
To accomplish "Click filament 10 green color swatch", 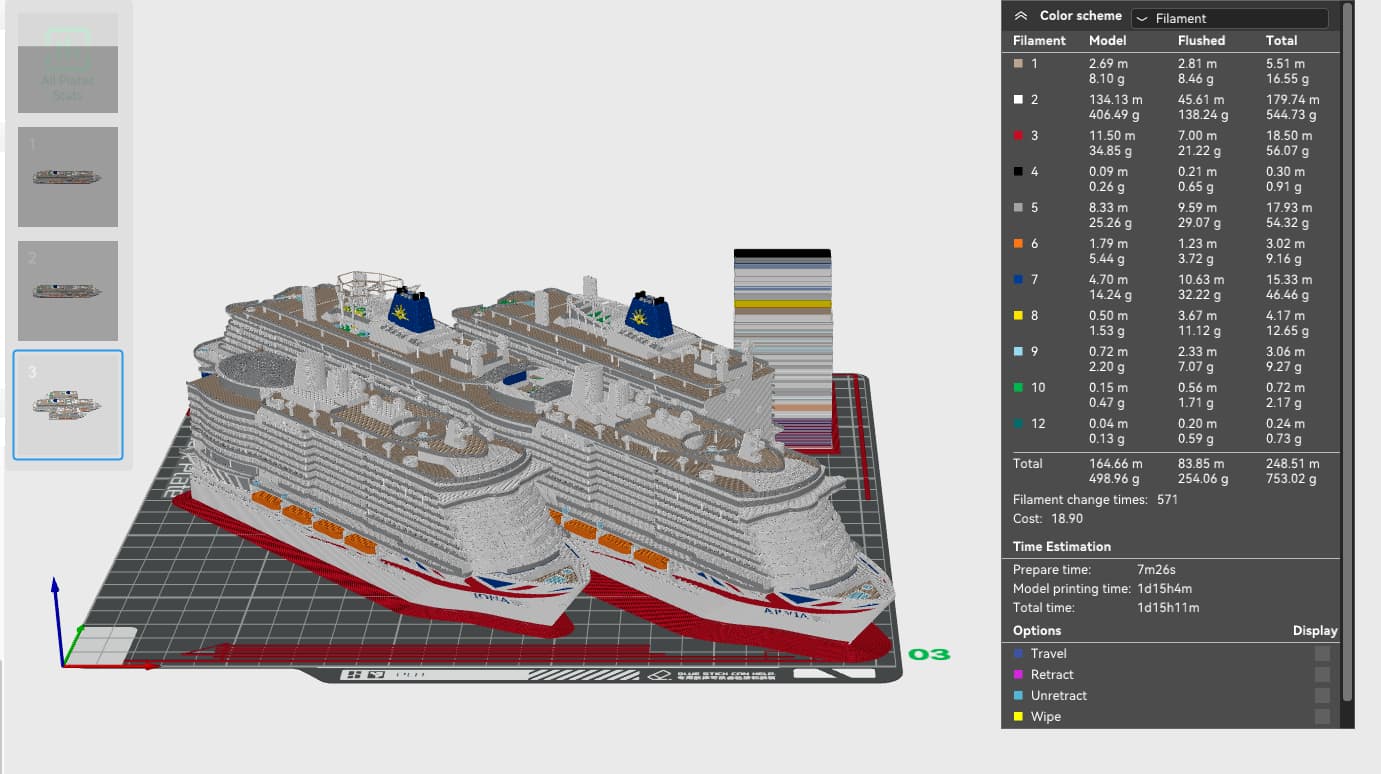I will point(1018,387).
